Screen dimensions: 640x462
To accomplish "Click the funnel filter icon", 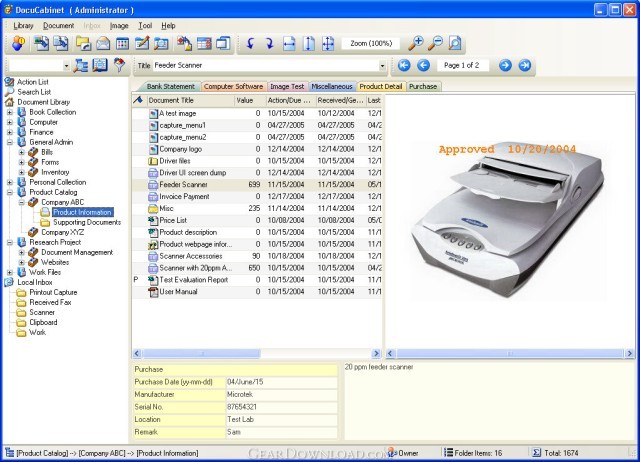I will point(119,65).
